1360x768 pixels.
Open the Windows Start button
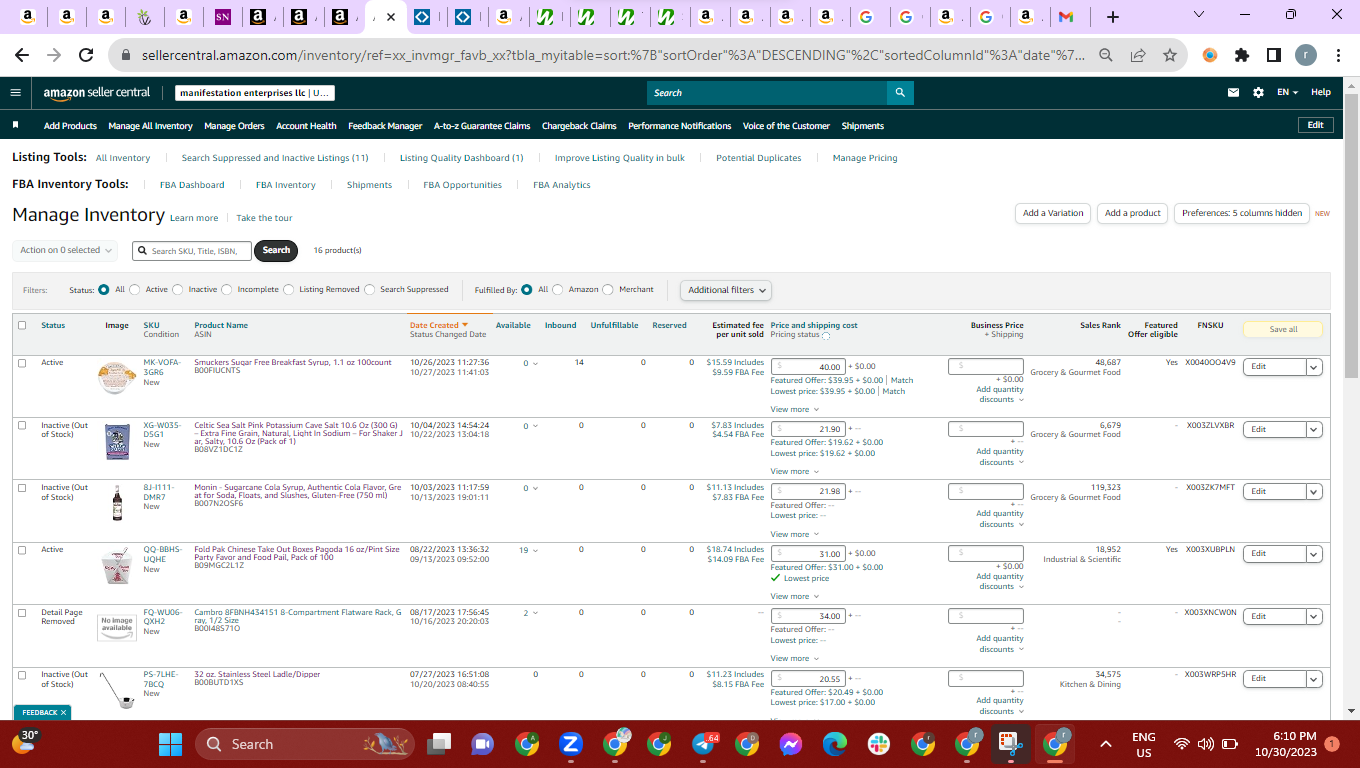tap(171, 744)
